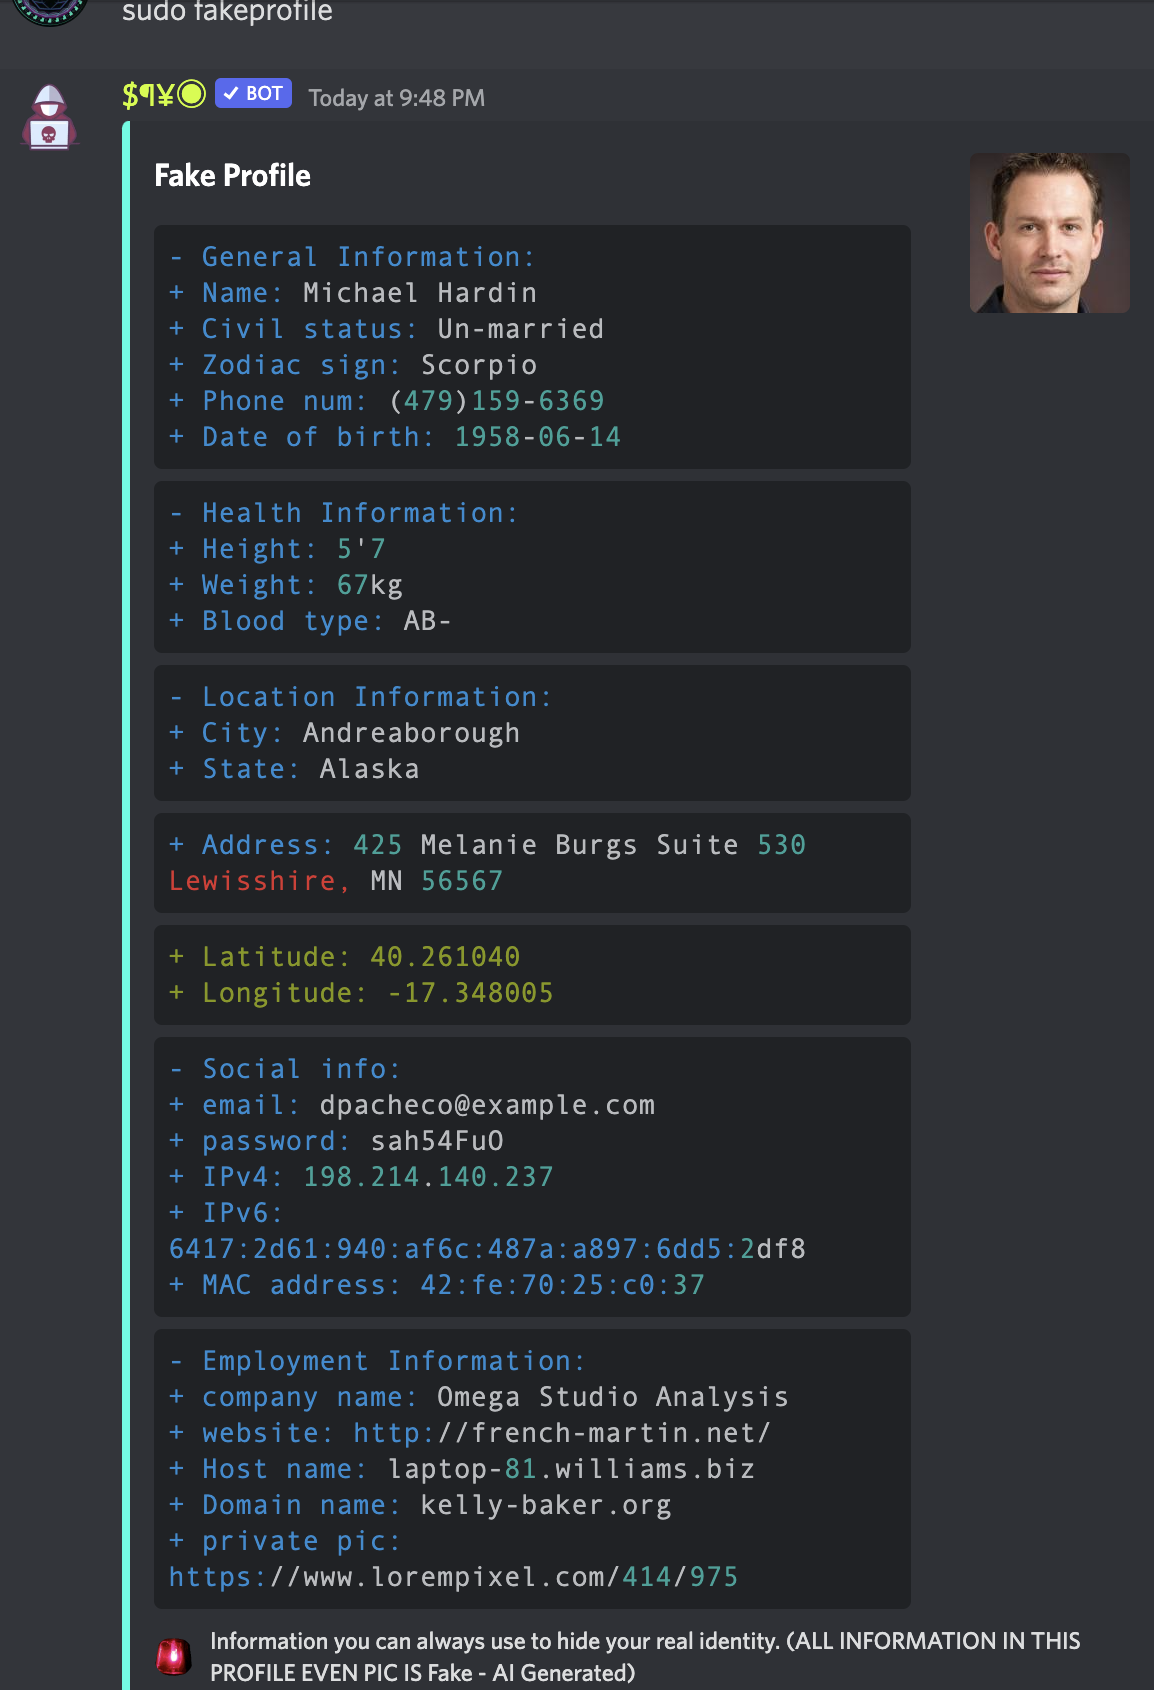Click the footer disclaimer text
This screenshot has height=1690, width=1154.
click(645, 1656)
